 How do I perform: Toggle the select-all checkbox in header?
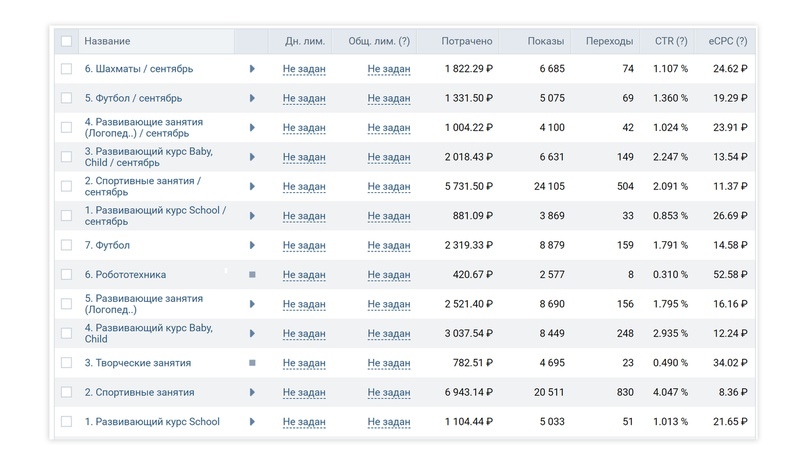tap(66, 41)
